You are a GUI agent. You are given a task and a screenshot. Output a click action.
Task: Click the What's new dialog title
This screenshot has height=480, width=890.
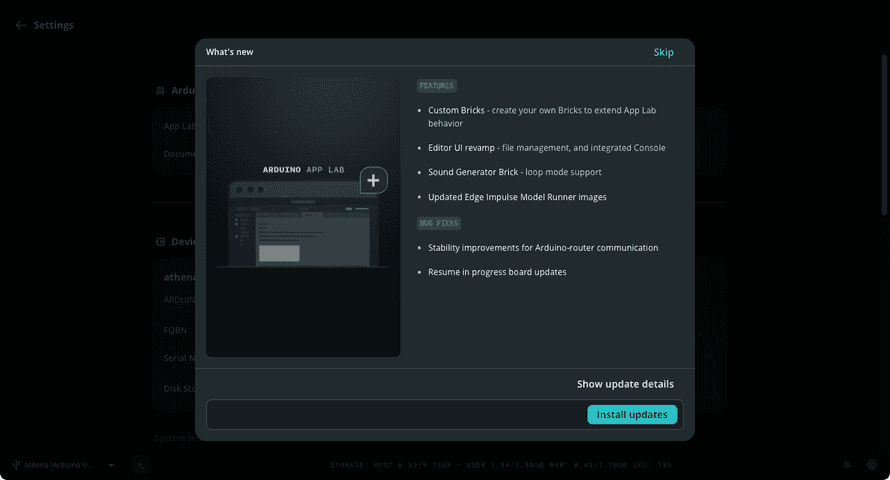(x=229, y=52)
